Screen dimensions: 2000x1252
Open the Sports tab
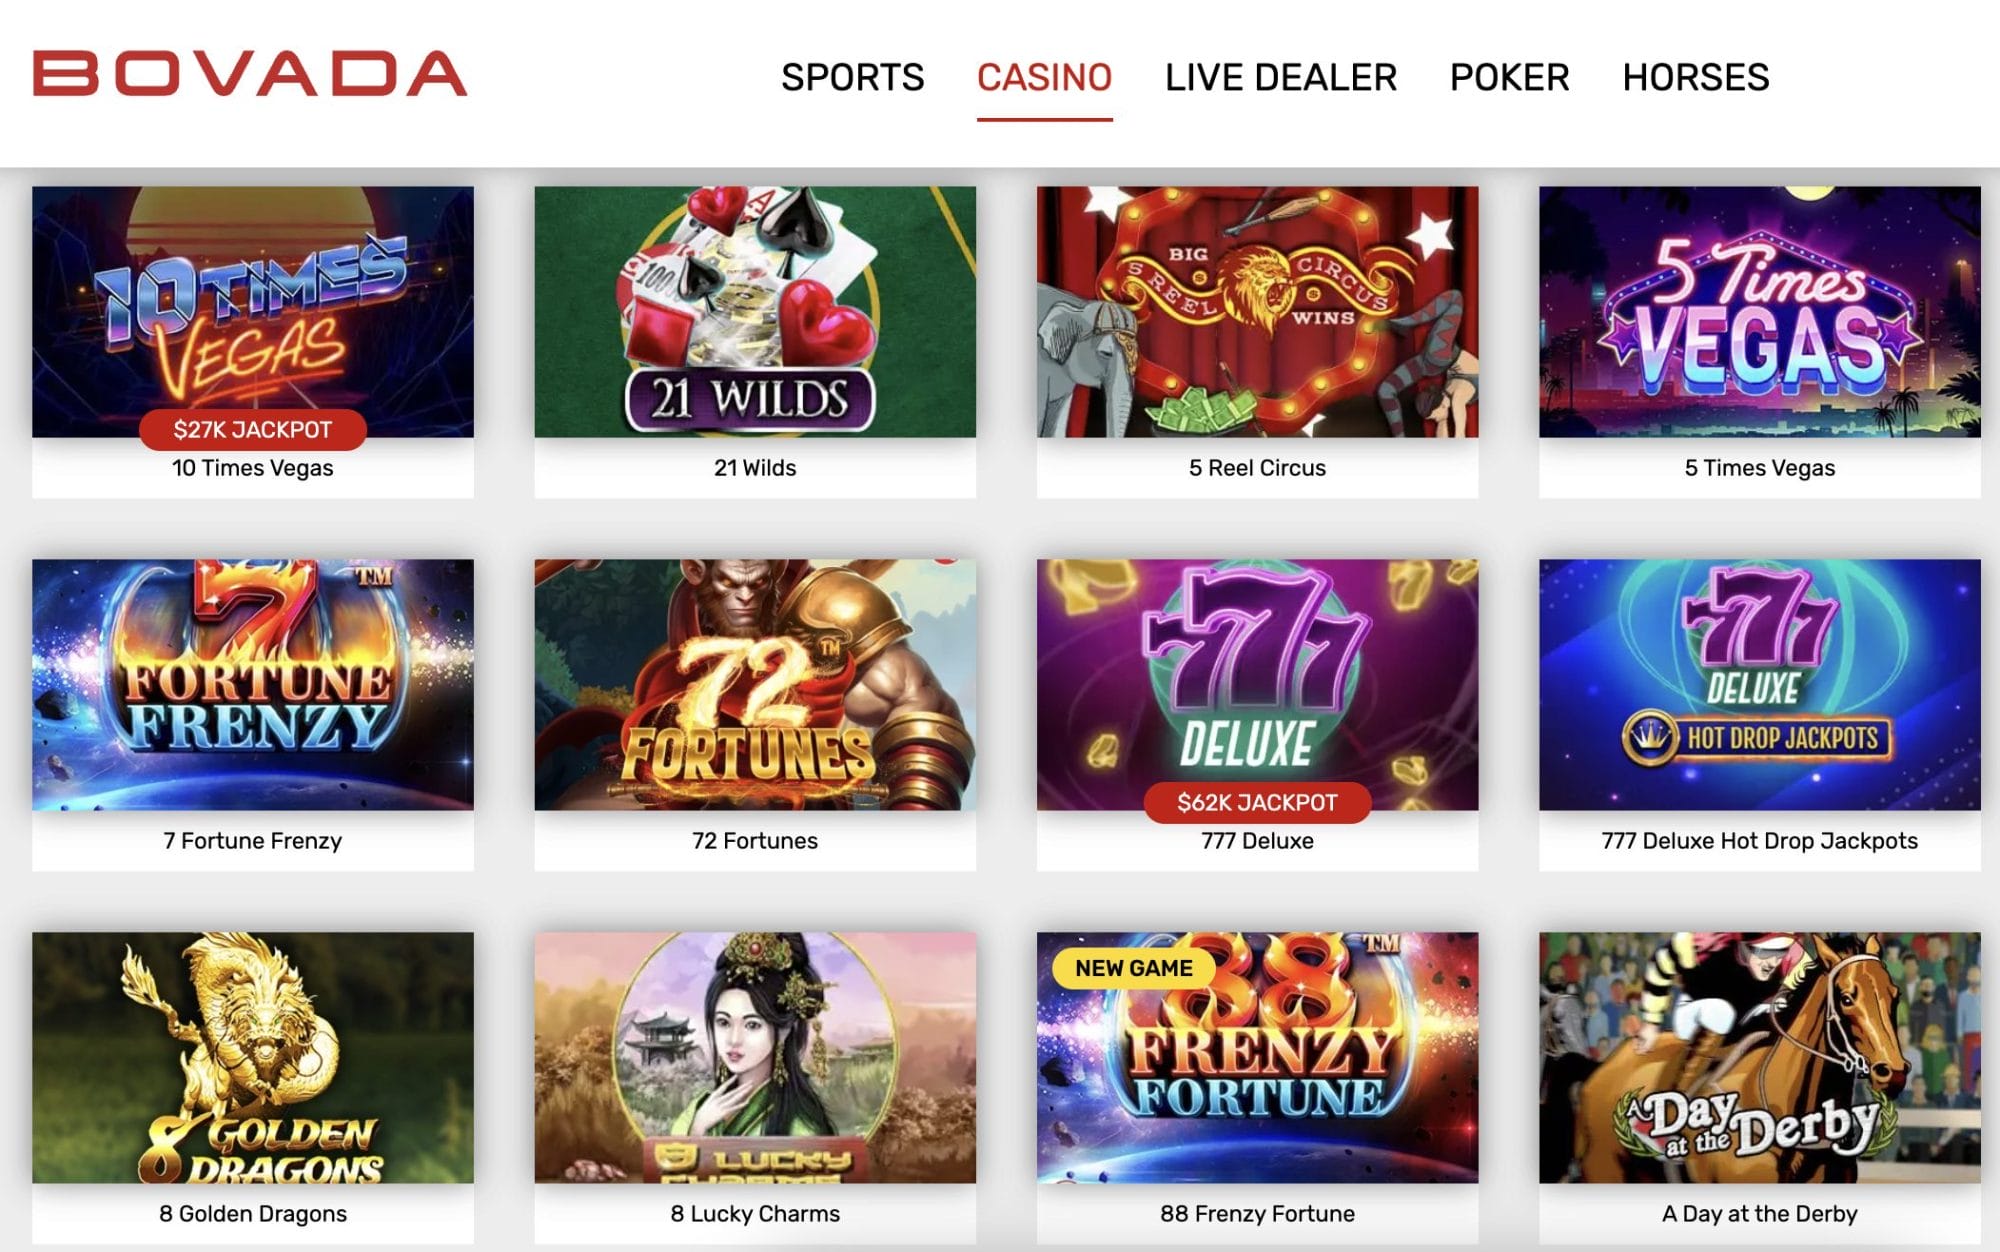pyautogui.click(x=853, y=77)
